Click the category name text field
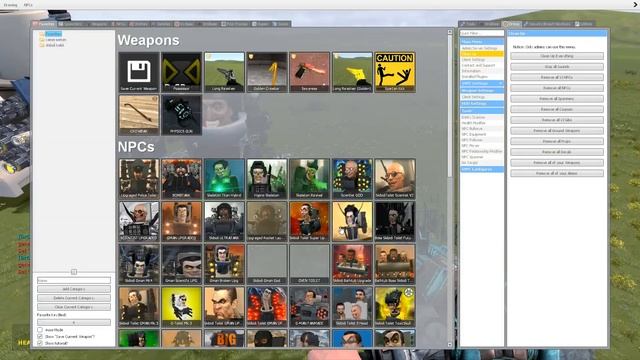 tap(74, 280)
